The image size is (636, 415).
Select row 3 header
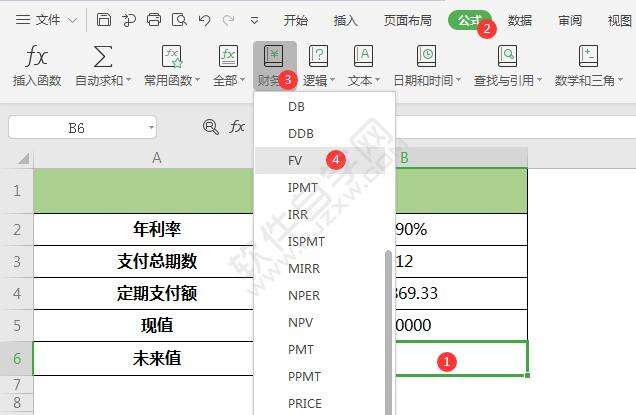[x=17, y=262]
